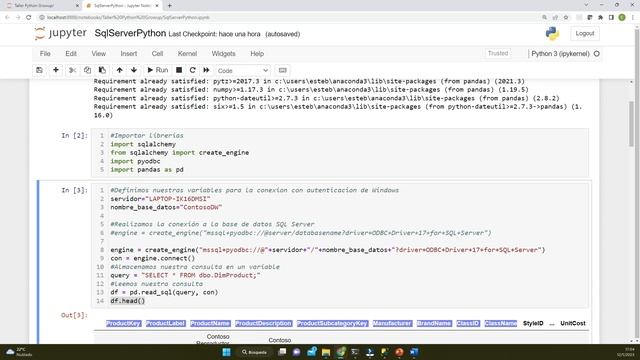Click the Logout button
Screen dimensions: 640x360
pos(584,33)
